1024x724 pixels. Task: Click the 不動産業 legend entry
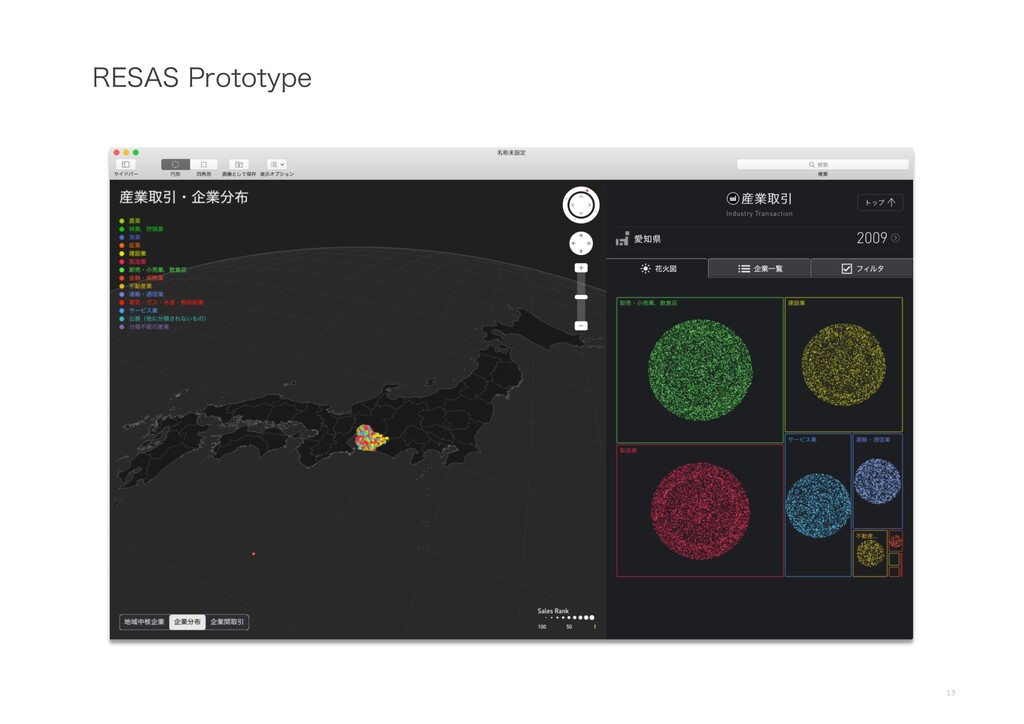pos(136,286)
